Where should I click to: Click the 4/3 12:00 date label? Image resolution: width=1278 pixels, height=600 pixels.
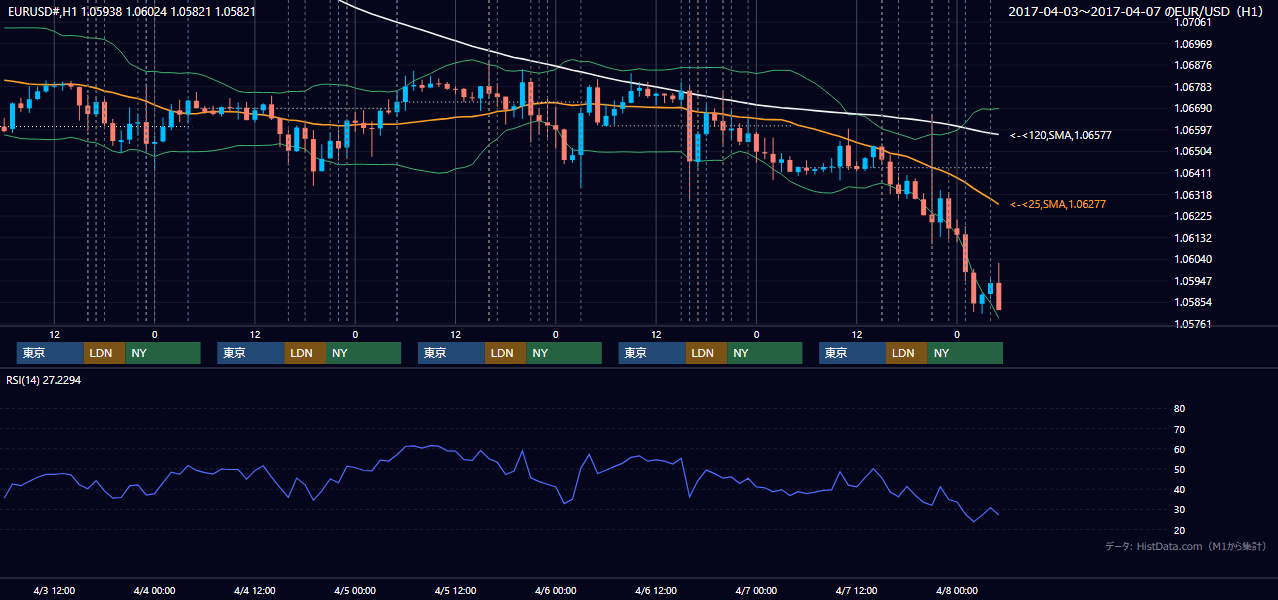tap(54, 591)
